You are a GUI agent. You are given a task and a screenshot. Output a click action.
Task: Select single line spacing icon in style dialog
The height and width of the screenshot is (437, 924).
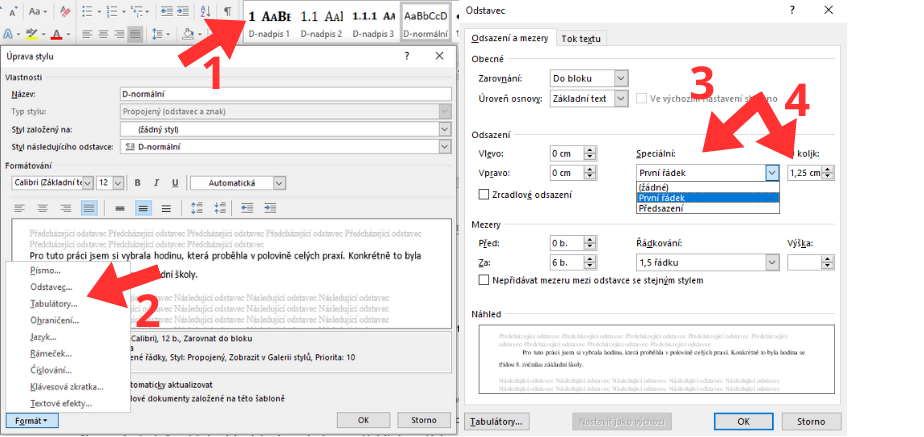coord(120,208)
